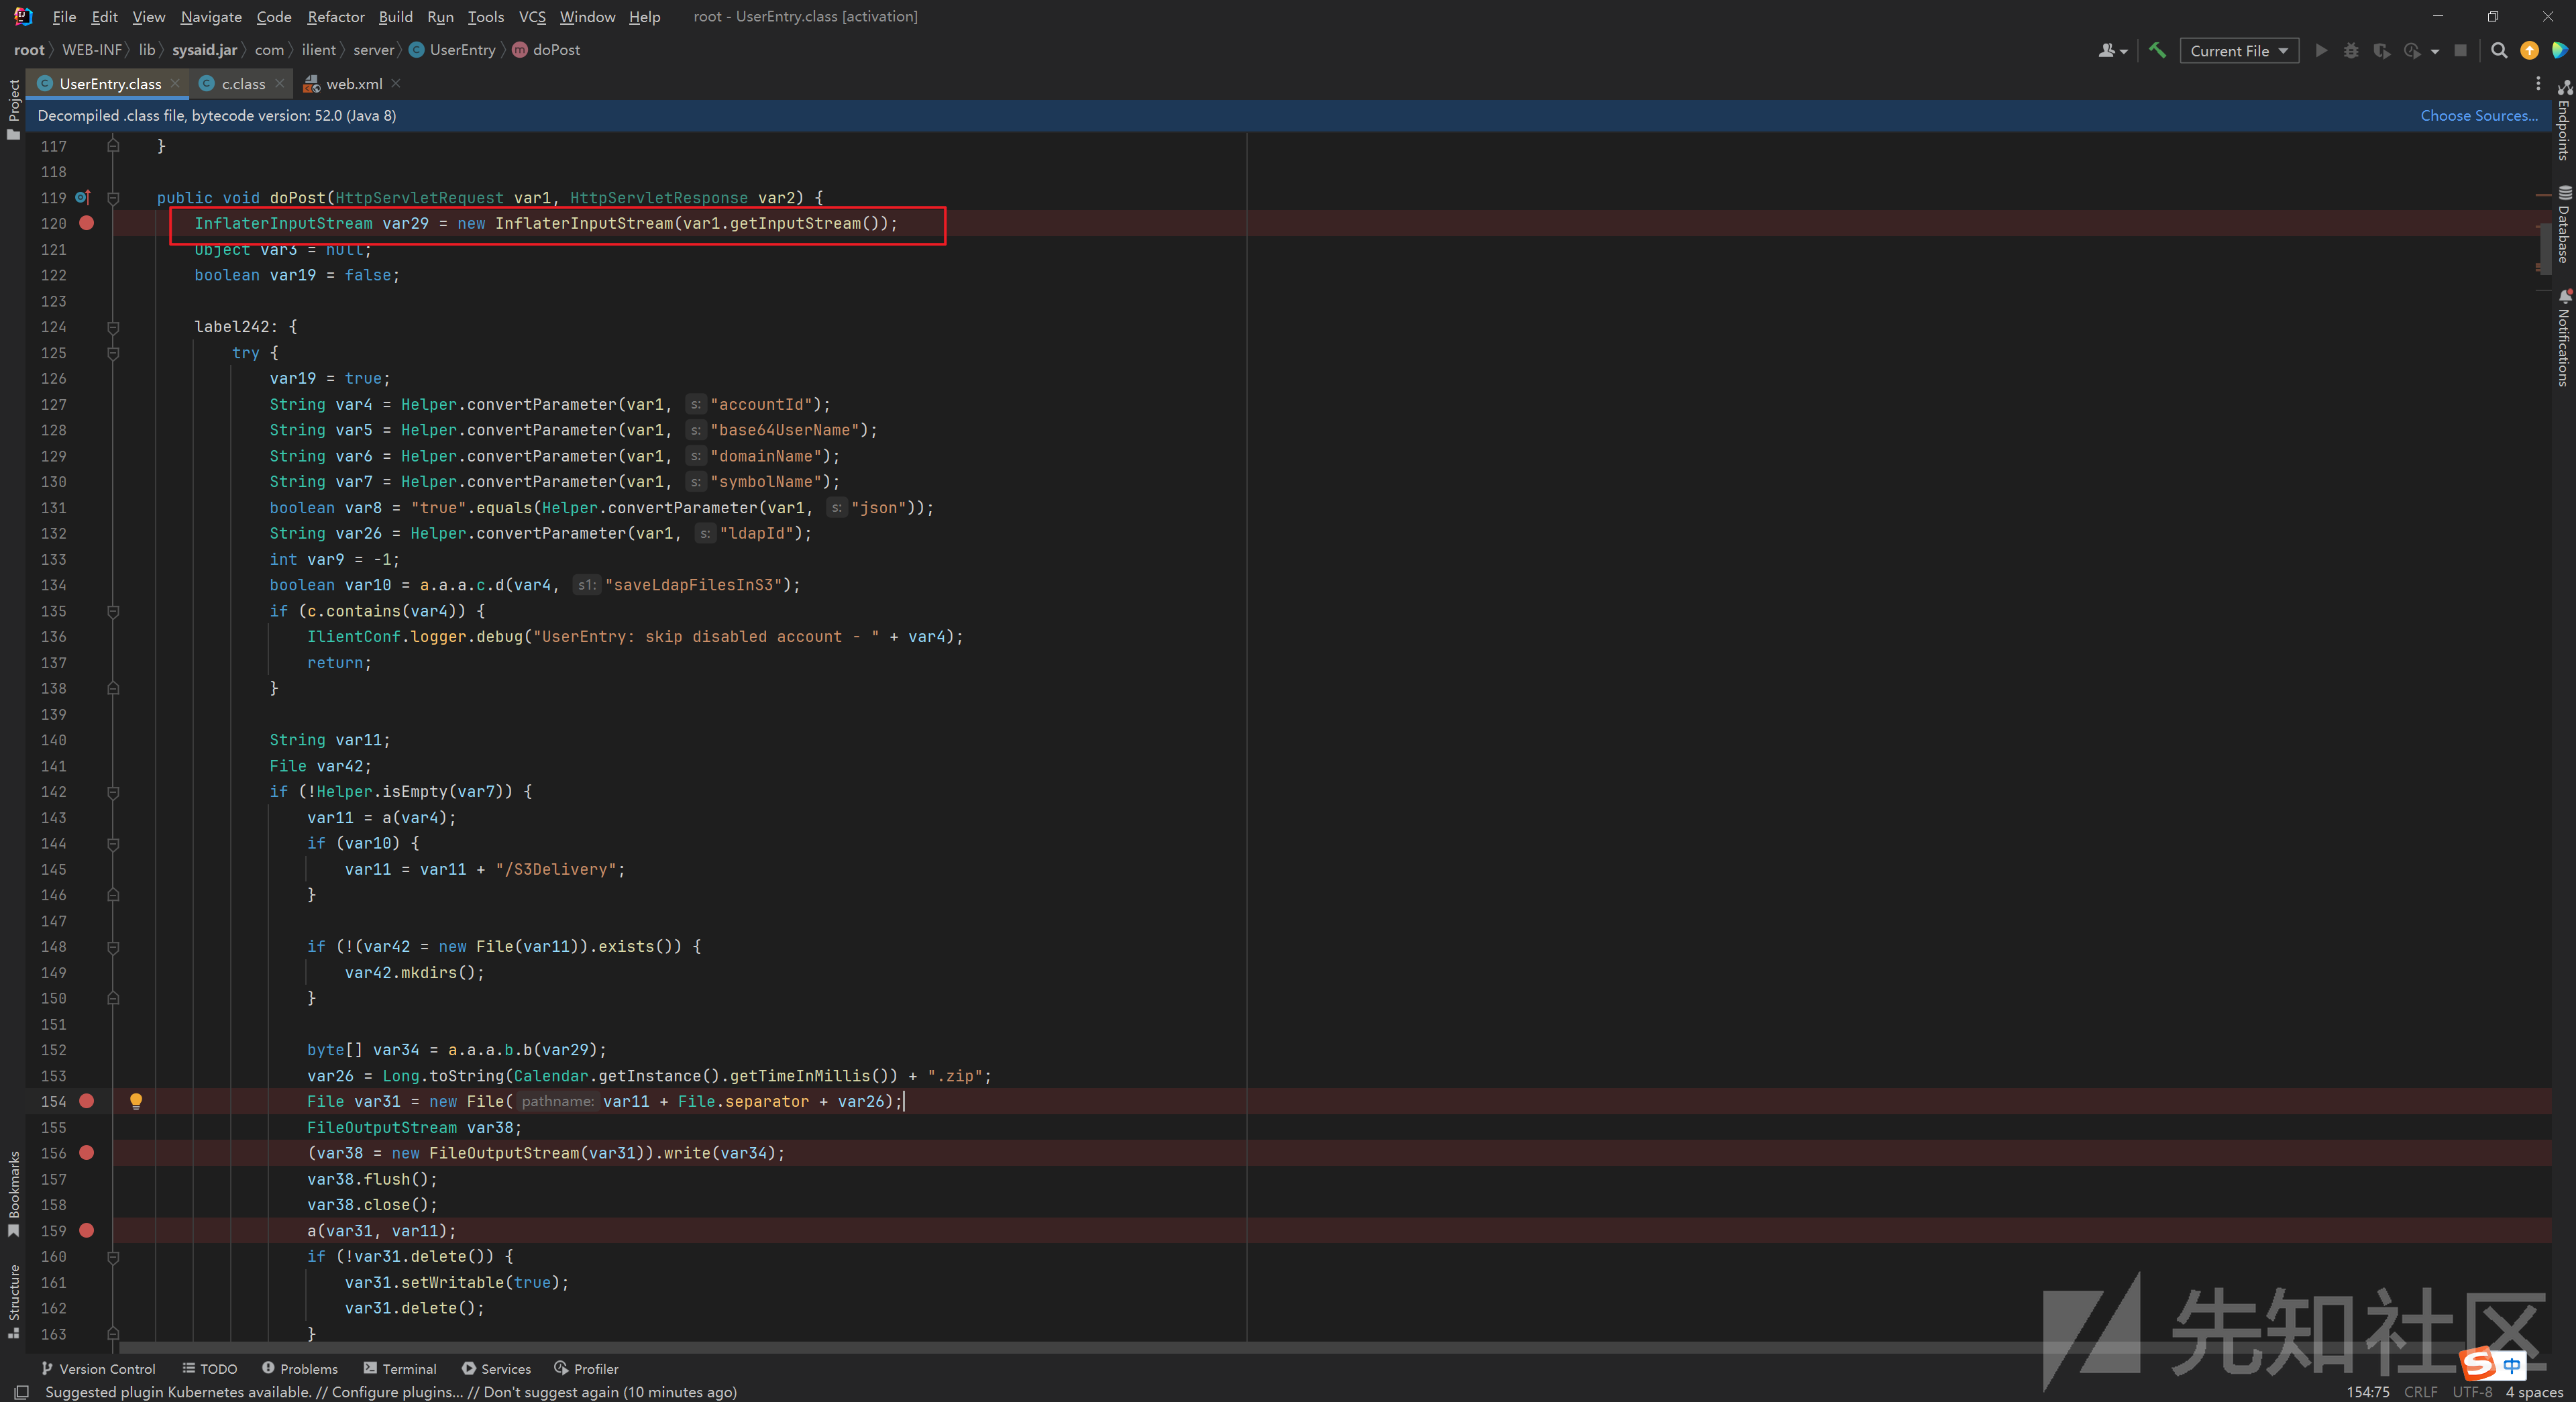Click the Run play button
The height and width of the screenshot is (1402, 2576).
pyautogui.click(x=2321, y=50)
